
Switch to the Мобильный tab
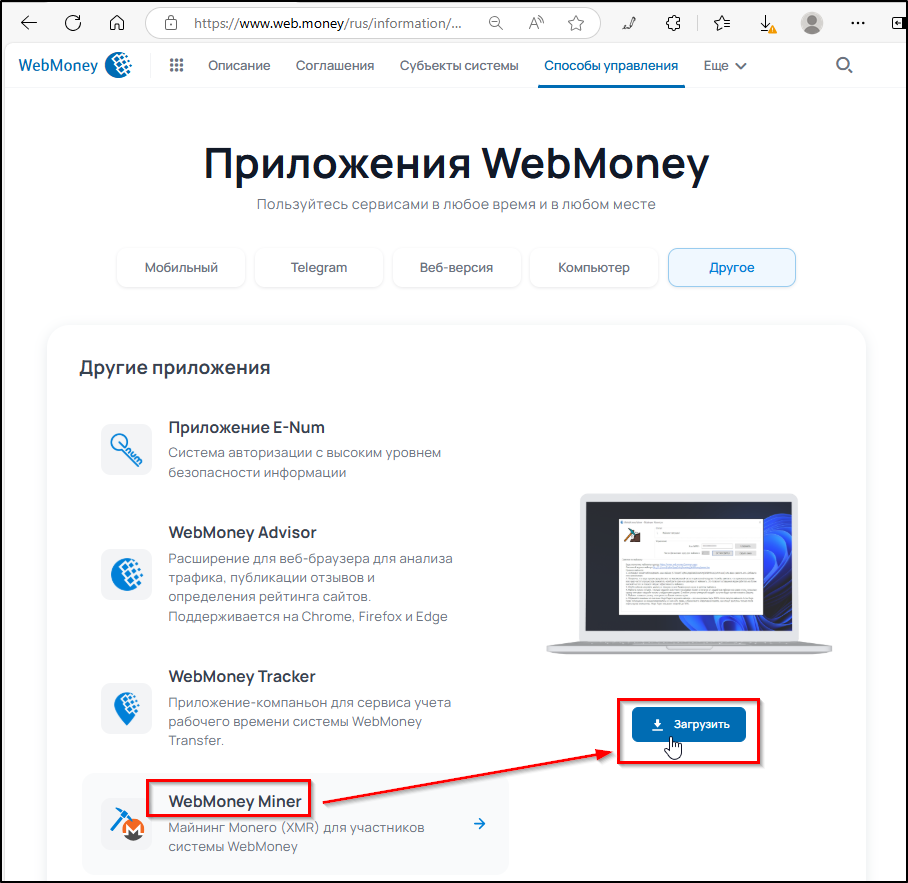point(181,268)
